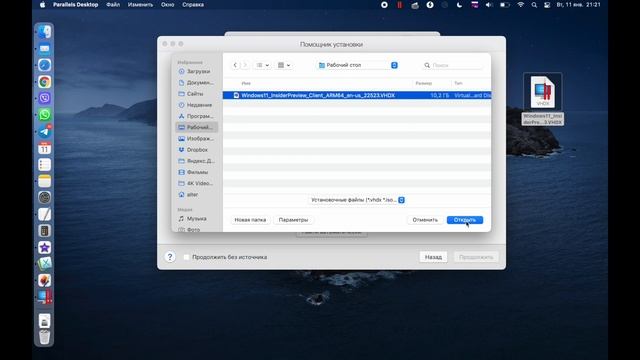Image resolution: width=640 pixels, height=360 pixels.
Task: Open Calendar in the dock
Action: pos(44,148)
